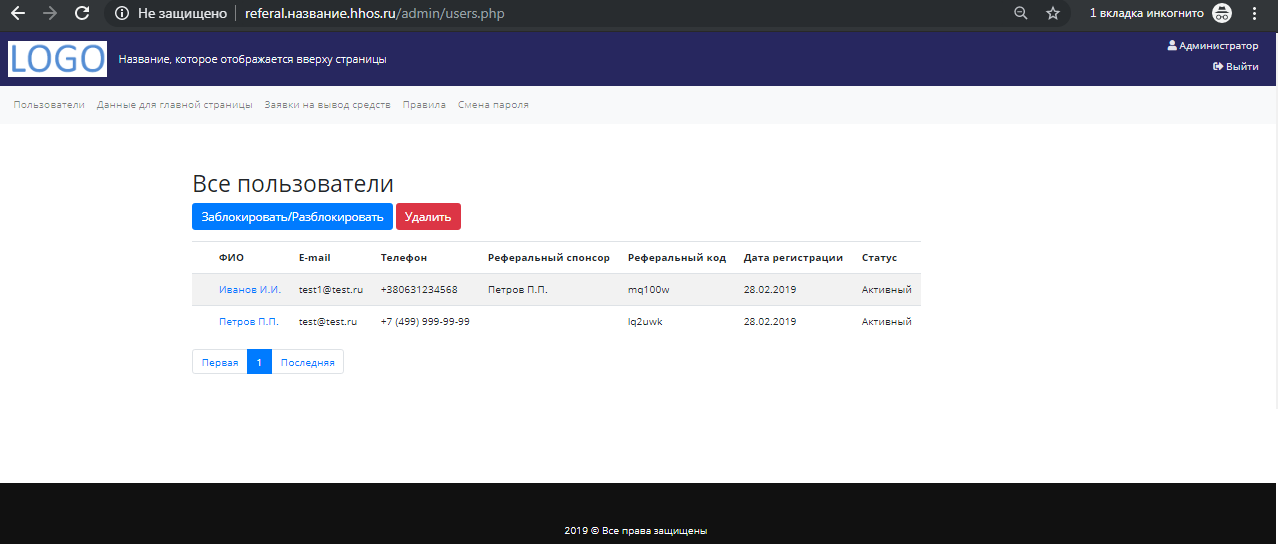Open the Правила menu item
The height and width of the screenshot is (544, 1282).
click(x=424, y=105)
